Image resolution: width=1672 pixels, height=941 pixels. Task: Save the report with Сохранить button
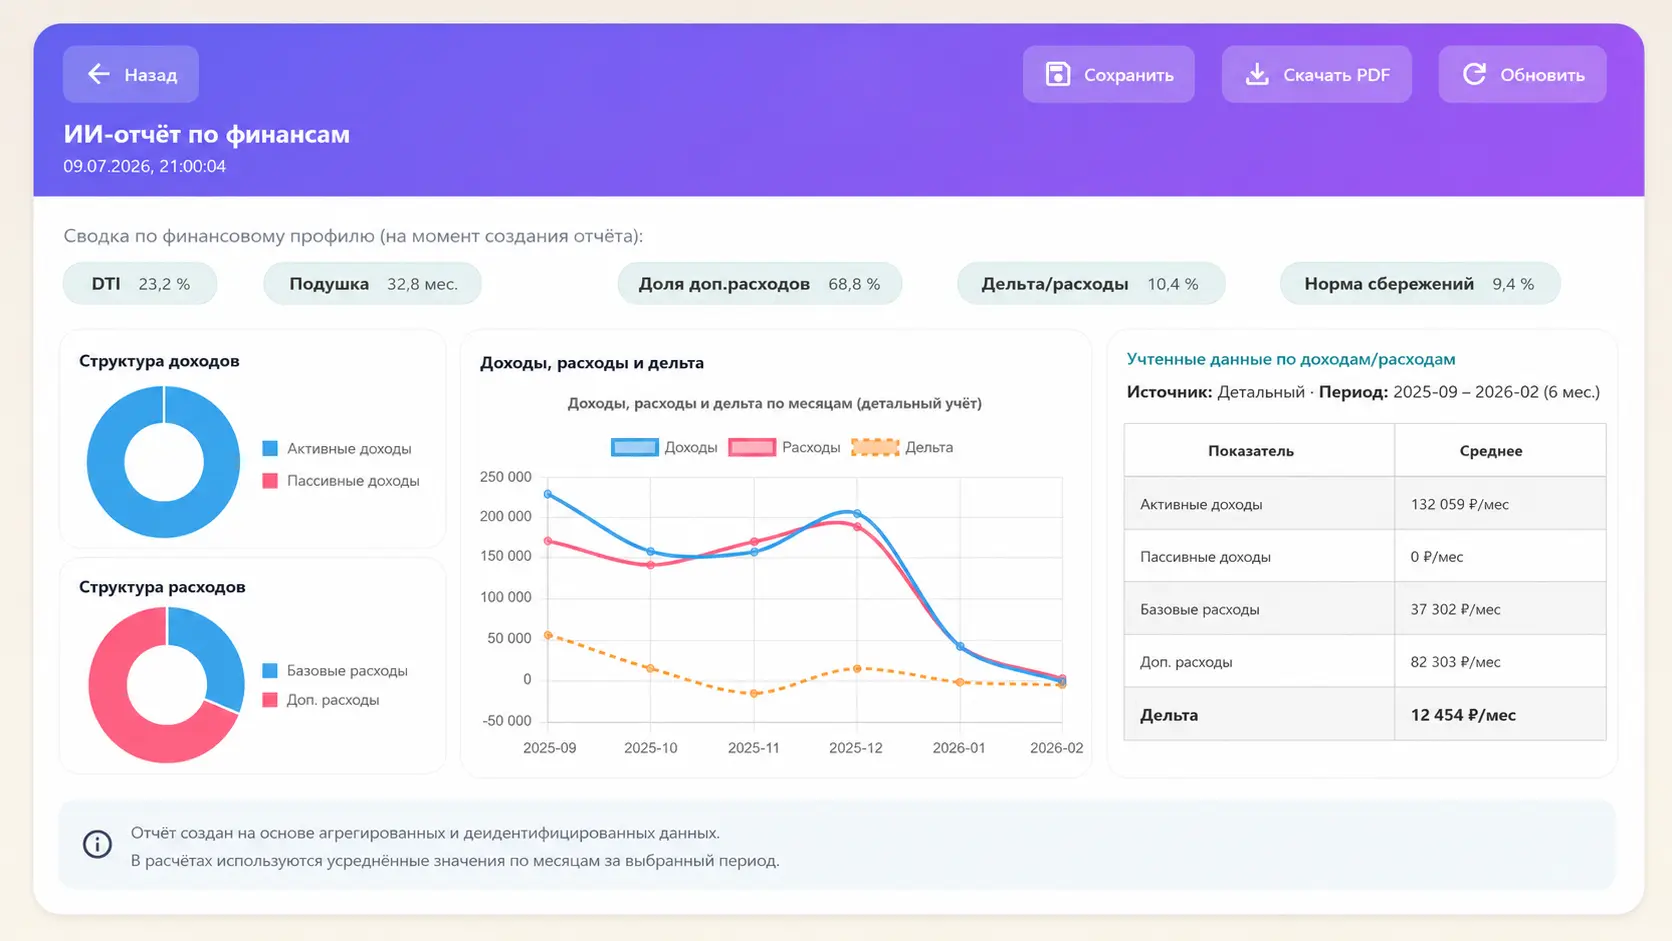click(x=1108, y=74)
